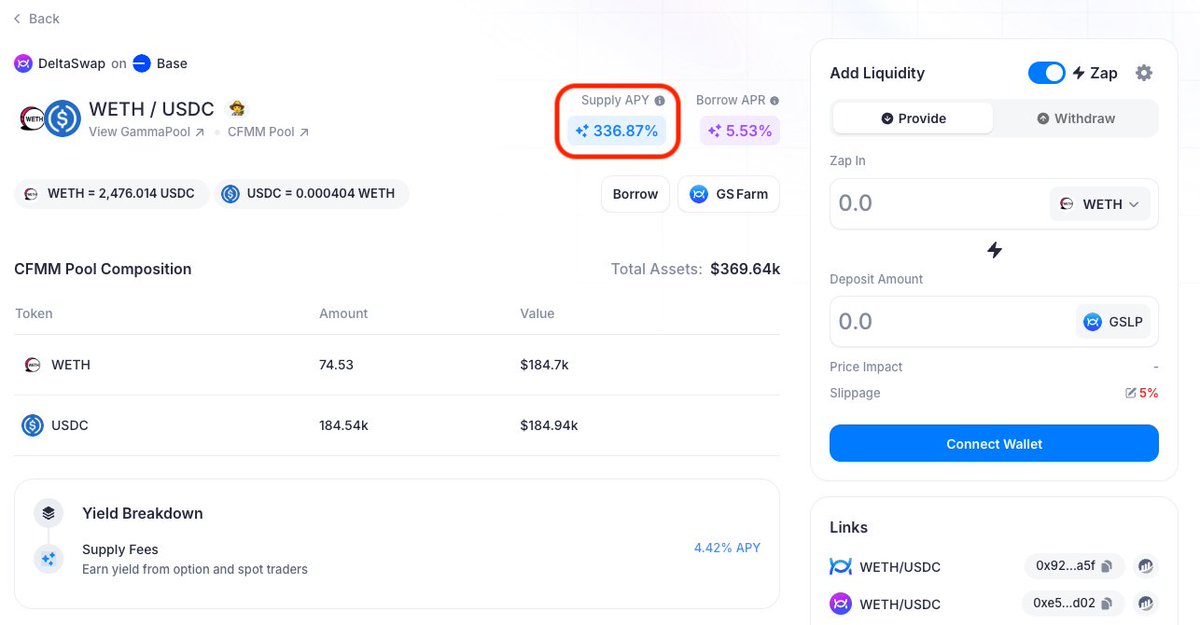
Task: Open the GS Farm button
Action: [729, 194]
